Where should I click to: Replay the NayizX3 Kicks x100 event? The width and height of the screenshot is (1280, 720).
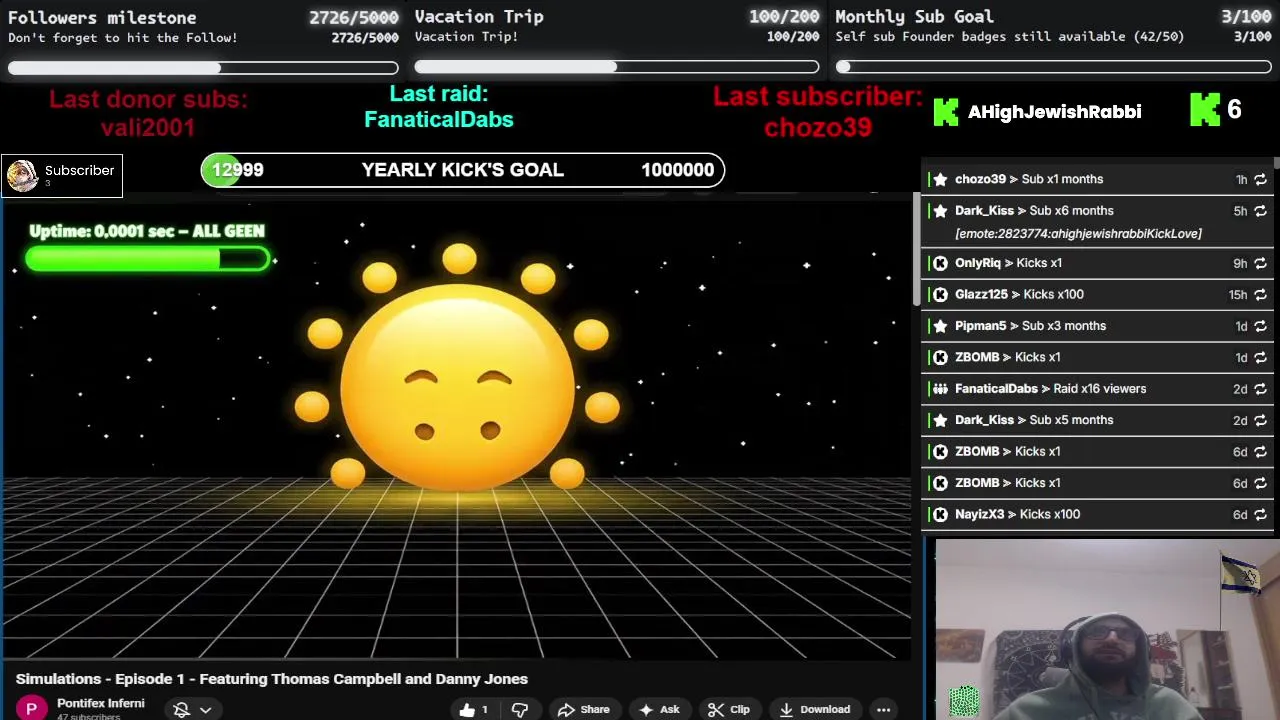(x=1260, y=514)
